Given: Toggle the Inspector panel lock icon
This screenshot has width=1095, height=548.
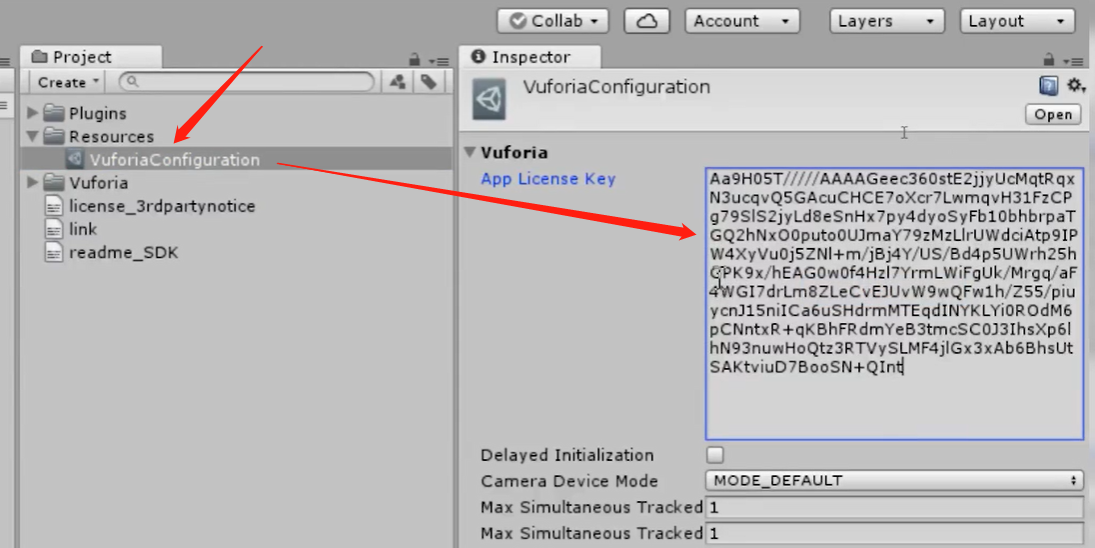Looking at the screenshot, I should [x=1048, y=59].
